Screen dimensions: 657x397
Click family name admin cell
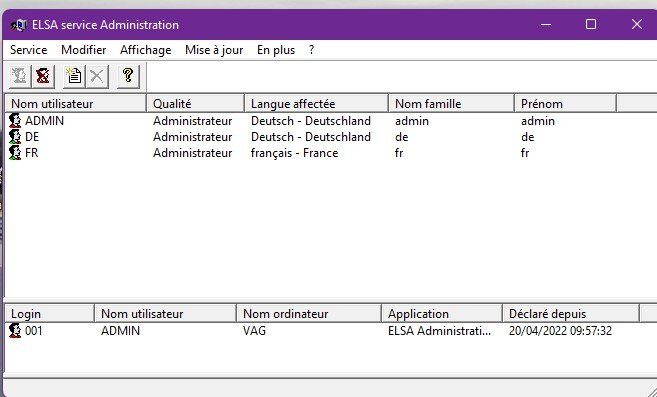pyautogui.click(x=412, y=121)
